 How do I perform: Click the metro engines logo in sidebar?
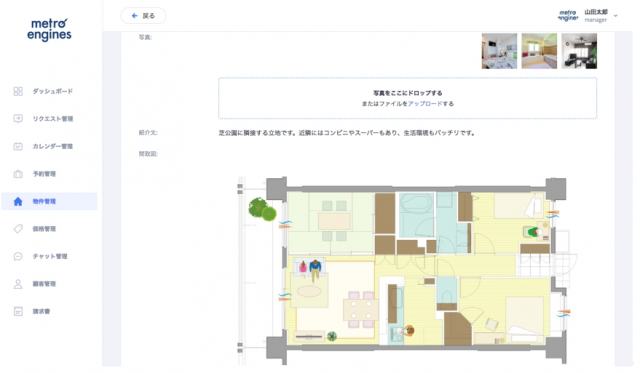[x=49, y=30]
